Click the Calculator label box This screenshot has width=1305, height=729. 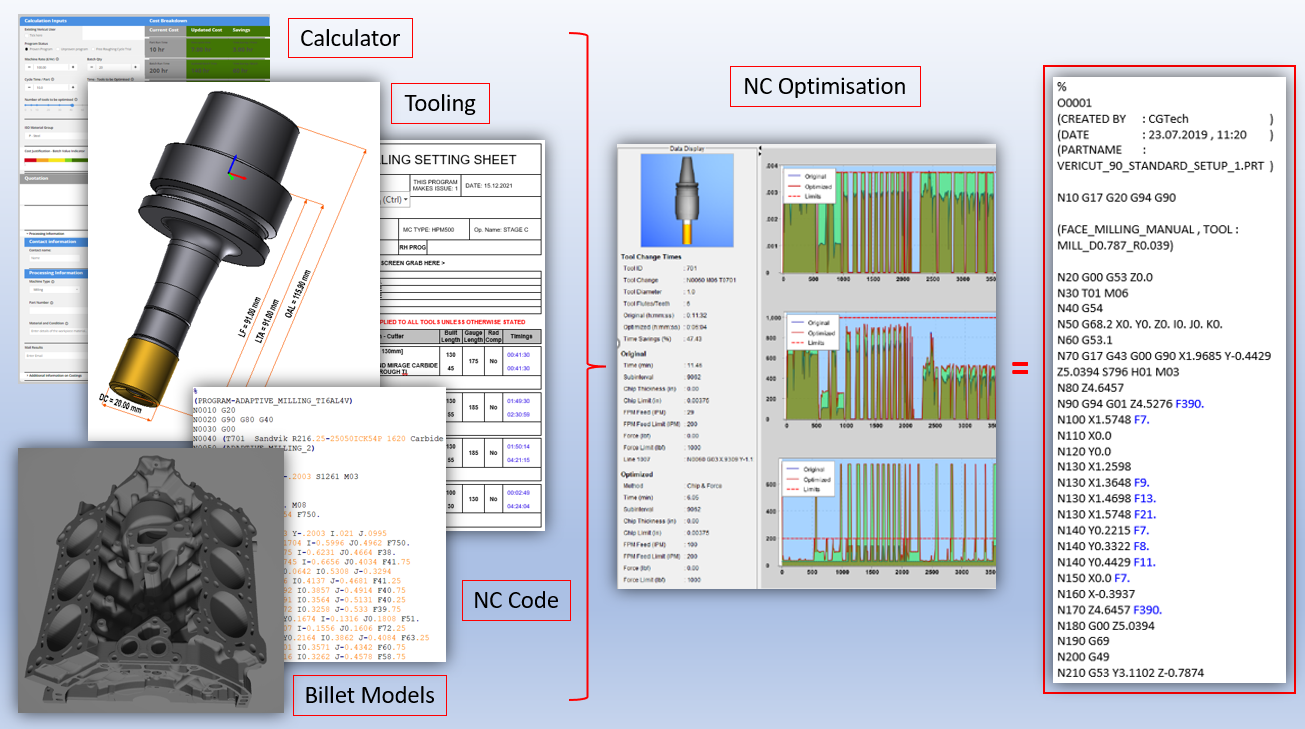click(x=350, y=39)
